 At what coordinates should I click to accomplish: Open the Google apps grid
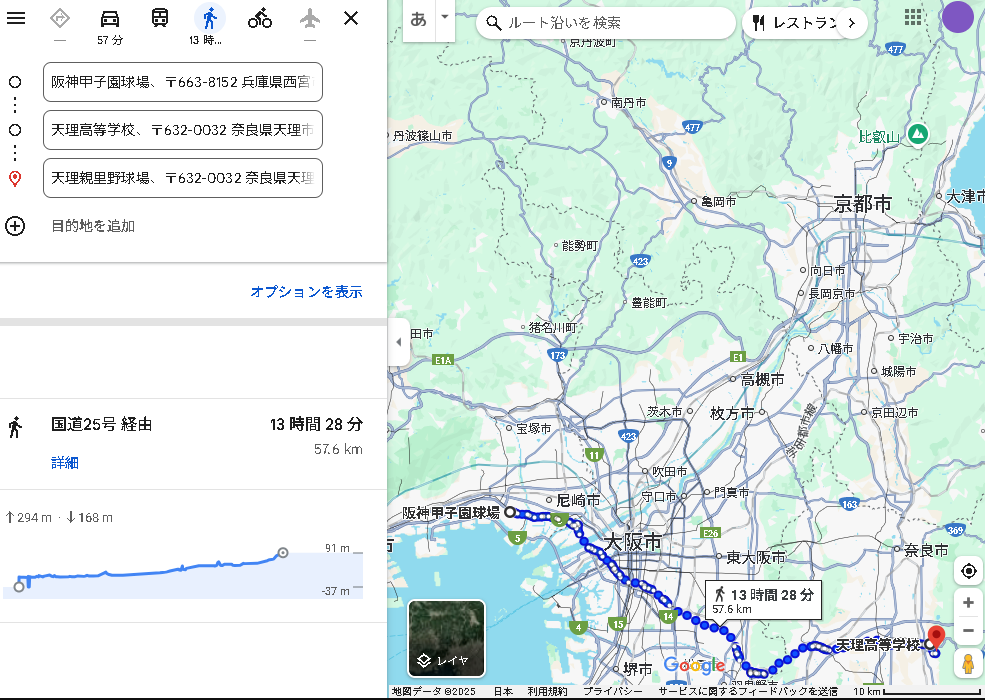[913, 17]
